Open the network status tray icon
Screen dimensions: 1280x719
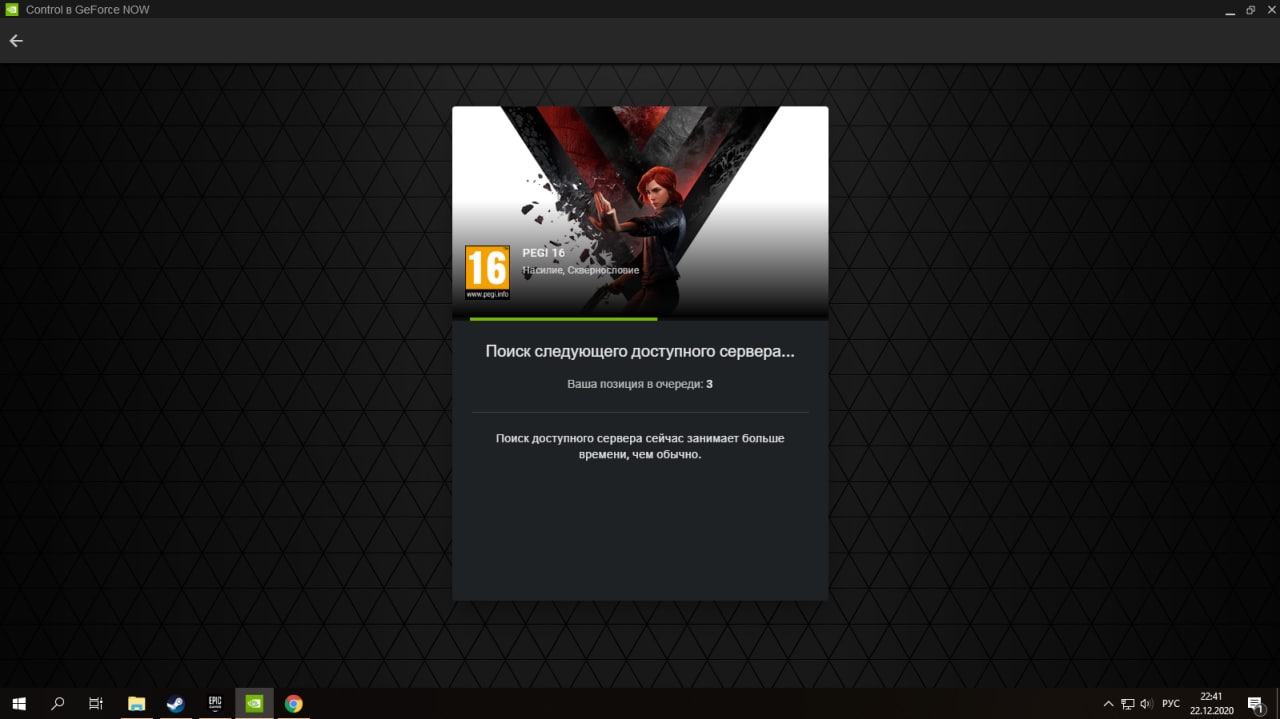1127,704
